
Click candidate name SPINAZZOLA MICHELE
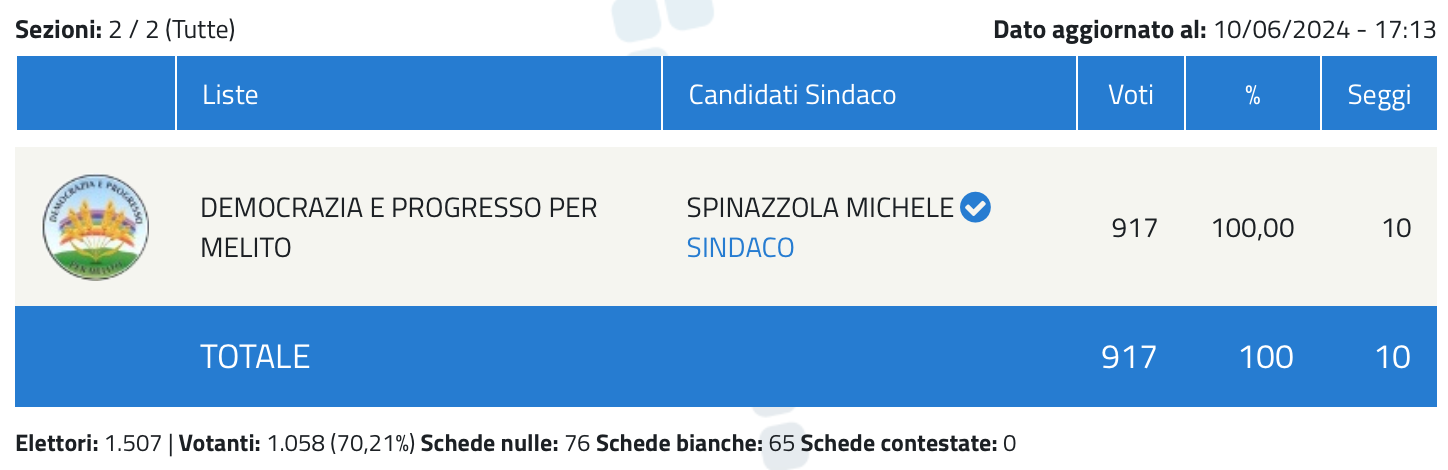[820, 208]
